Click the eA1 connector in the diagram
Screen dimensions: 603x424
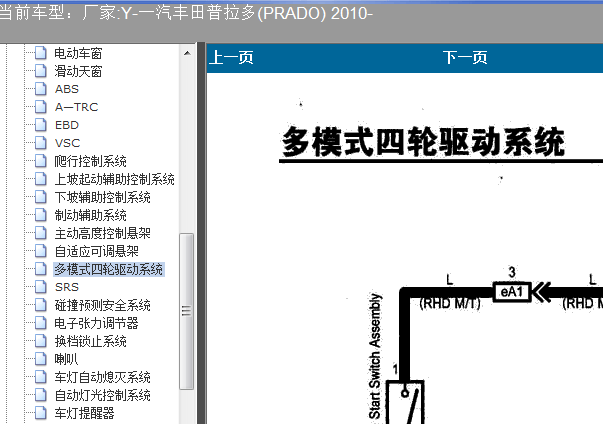512,292
